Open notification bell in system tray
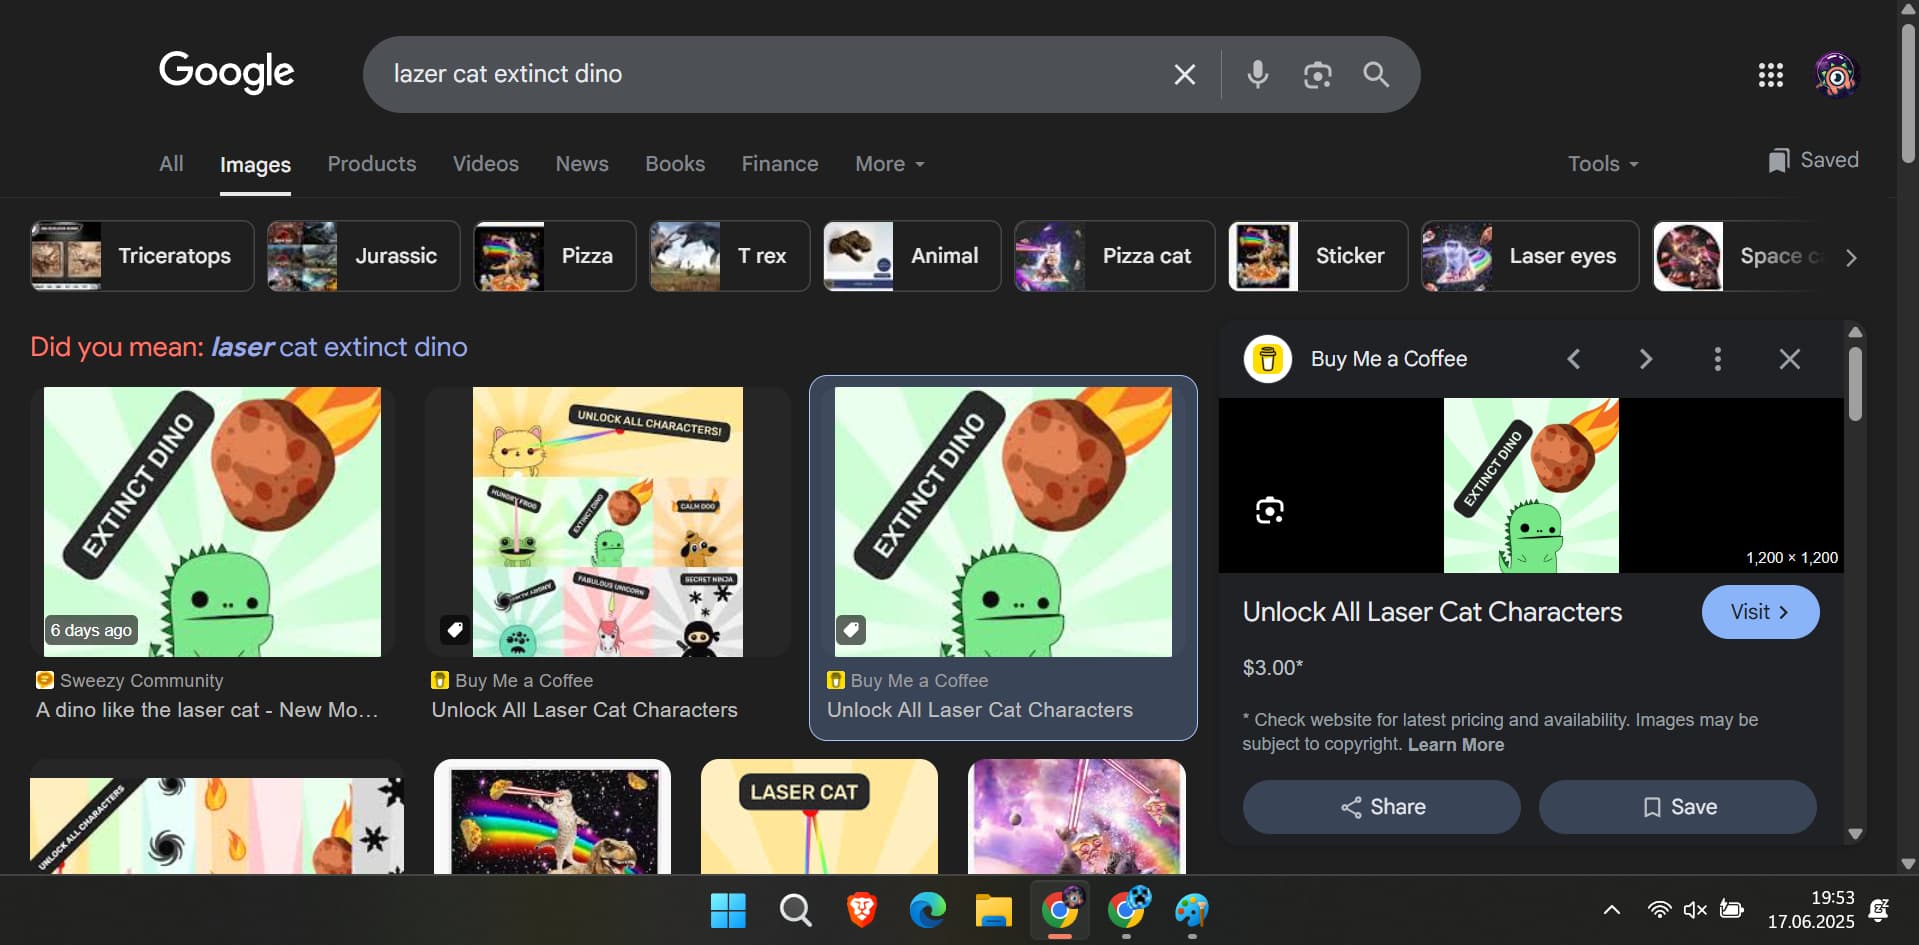The image size is (1919, 945). tap(1878, 910)
